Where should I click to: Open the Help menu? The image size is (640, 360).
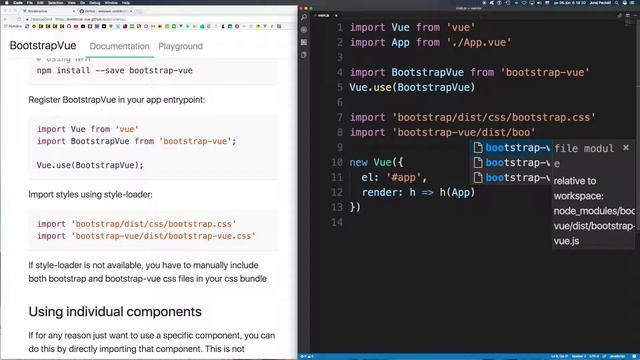126,2
